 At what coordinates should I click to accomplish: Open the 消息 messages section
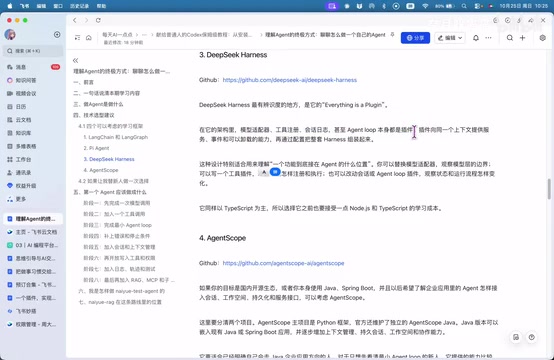[33, 67]
